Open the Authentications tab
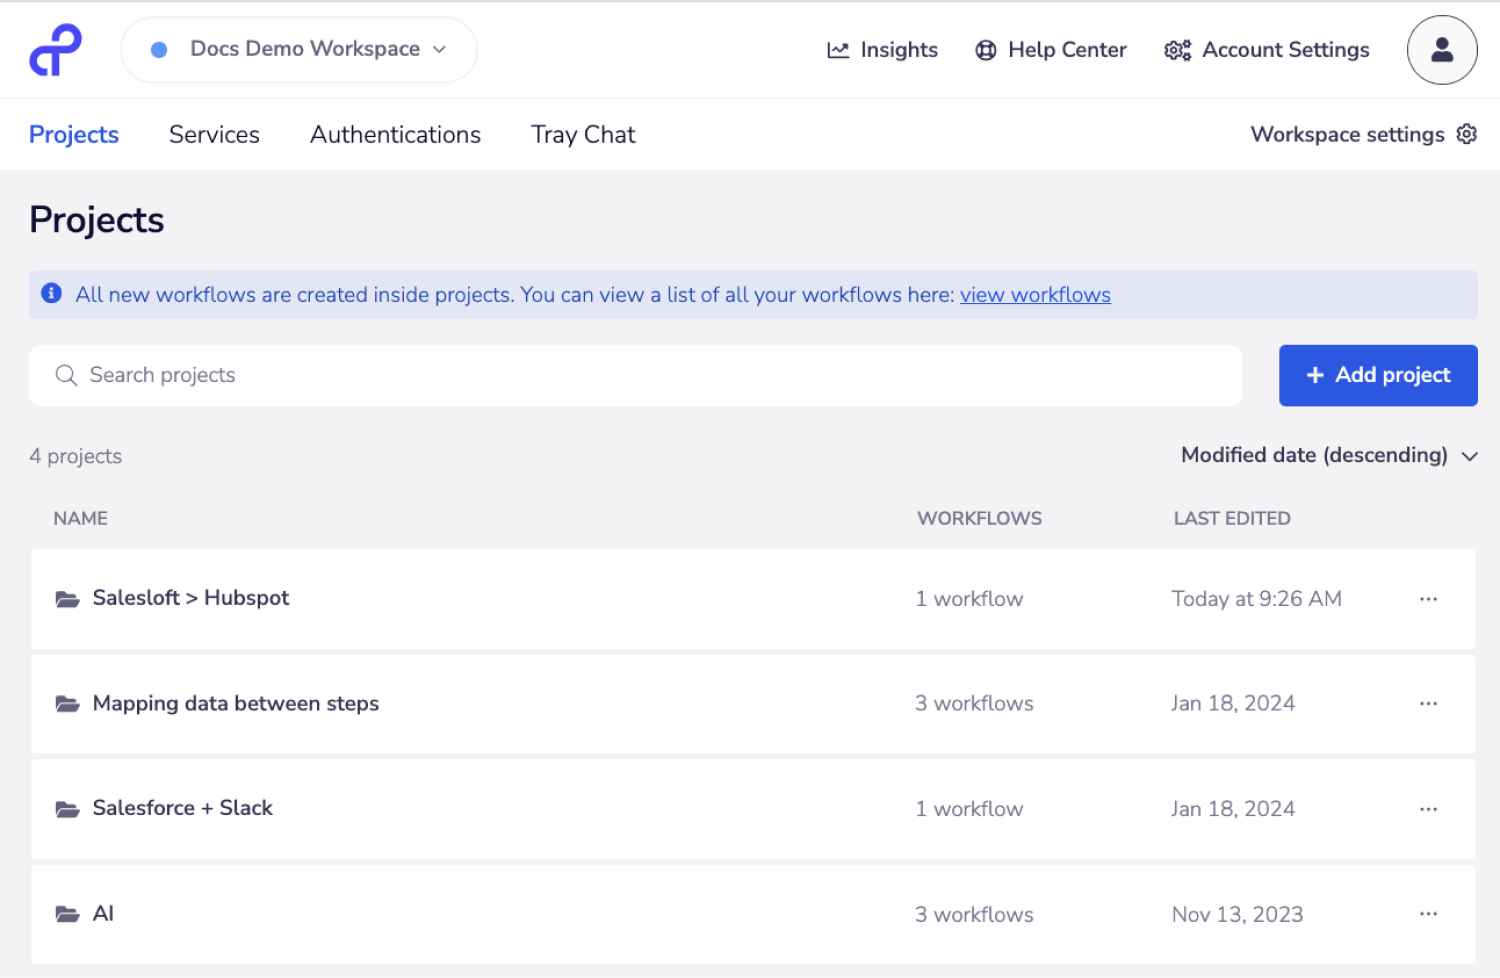Screen dimensions: 1500x978 (395, 134)
